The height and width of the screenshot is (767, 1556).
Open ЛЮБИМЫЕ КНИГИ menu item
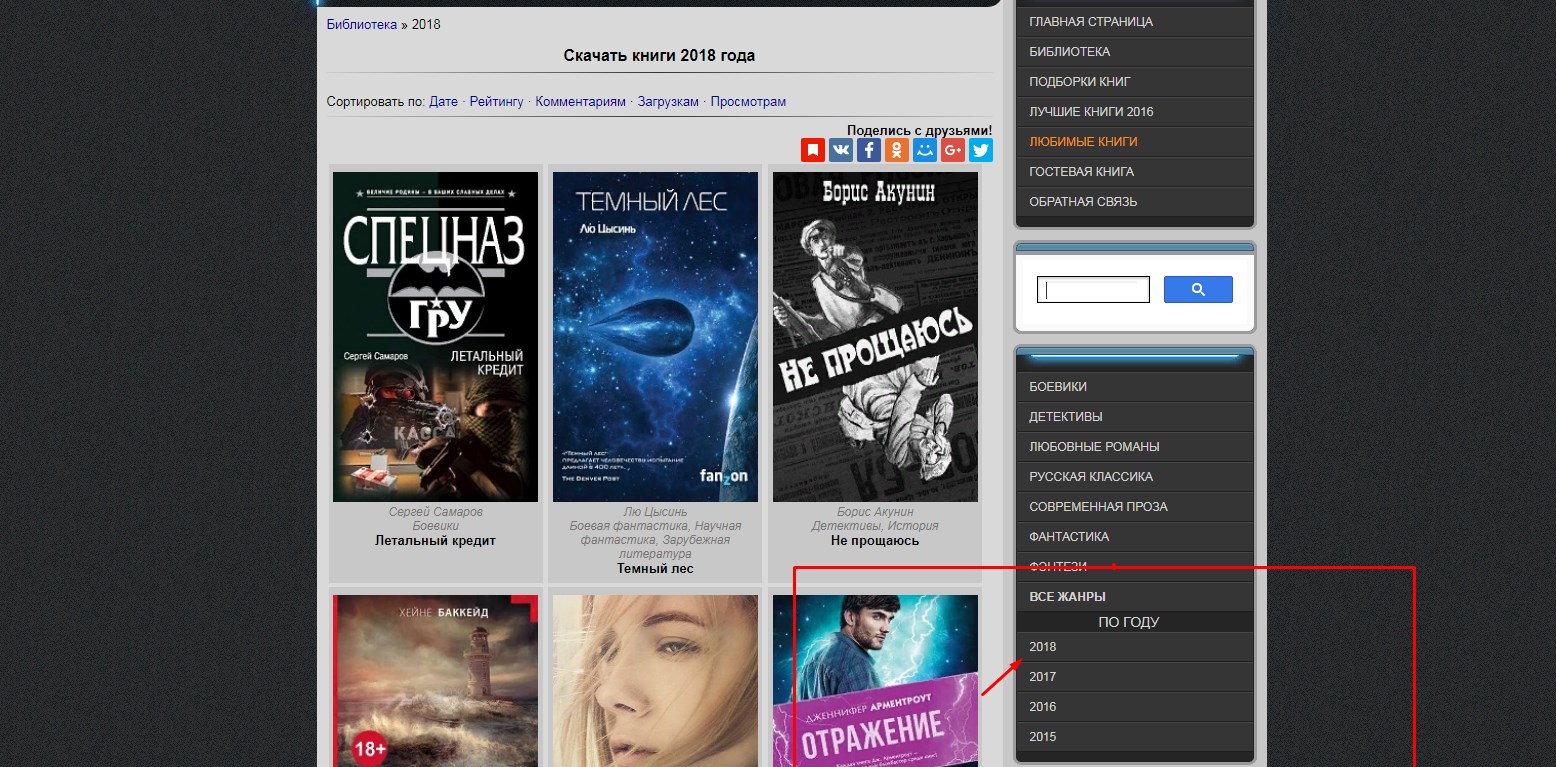1083,142
